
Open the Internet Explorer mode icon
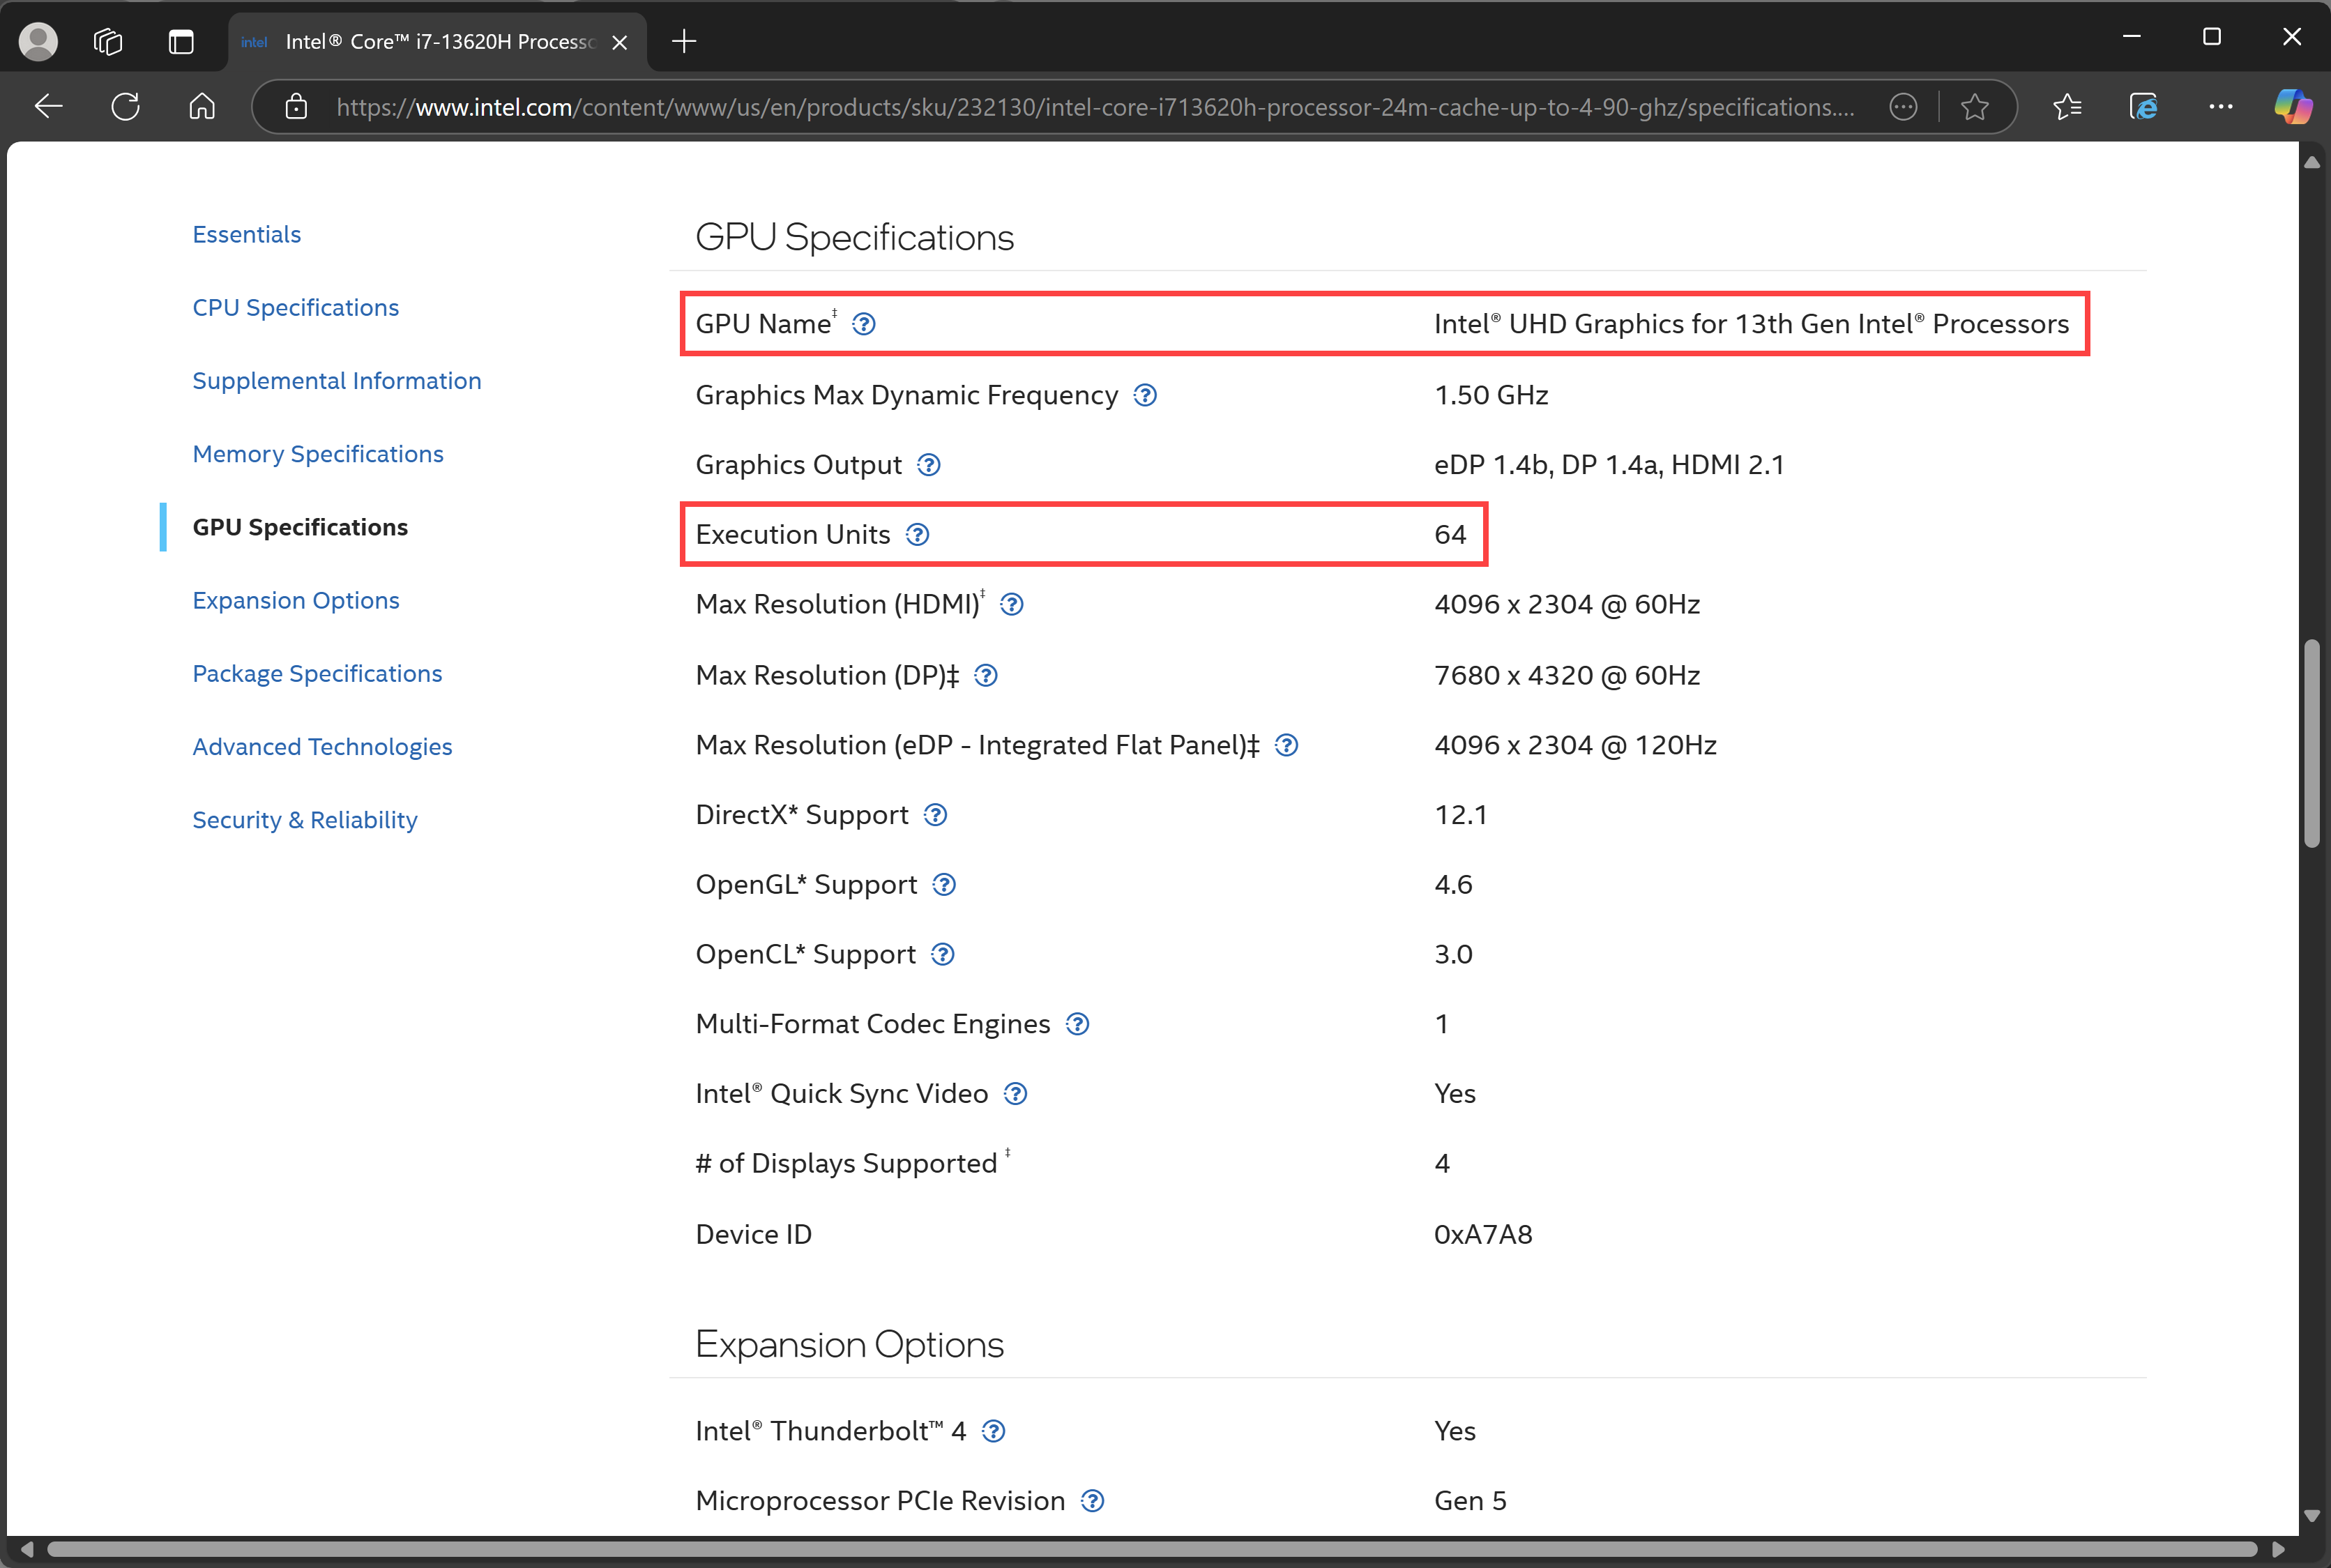click(x=2143, y=106)
